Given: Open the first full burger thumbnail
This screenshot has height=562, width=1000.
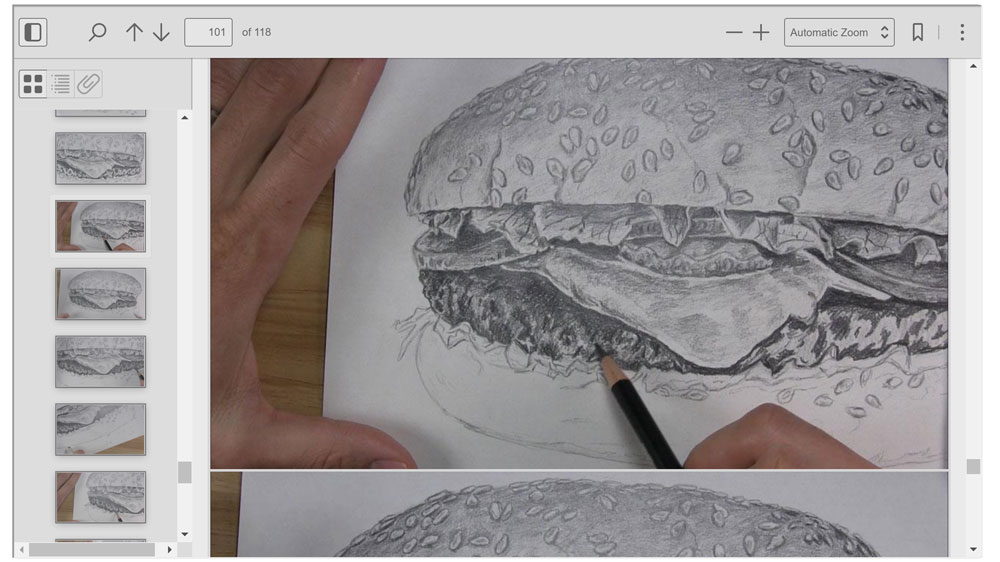Looking at the screenshot, I should click(x=100, y=158).
